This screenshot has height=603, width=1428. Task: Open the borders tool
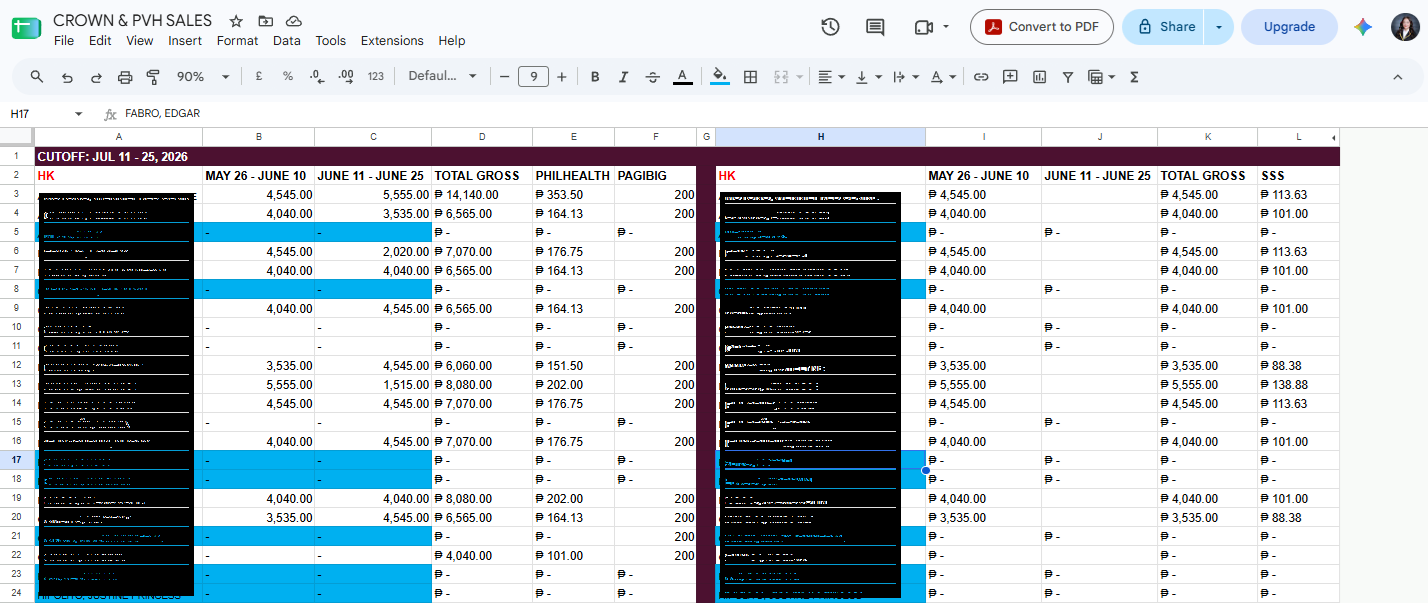point(750,77)
